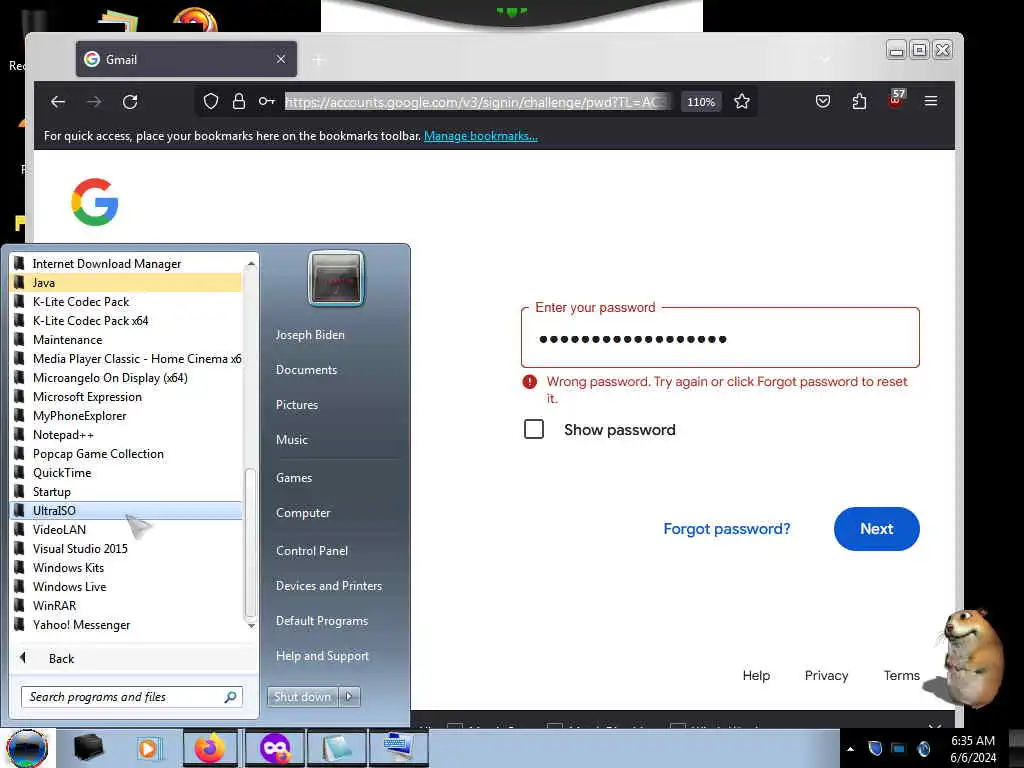Switch to Firefox on the taskbar
Image resolution: width=1024 pixels, height=768 pixels.
210,748
